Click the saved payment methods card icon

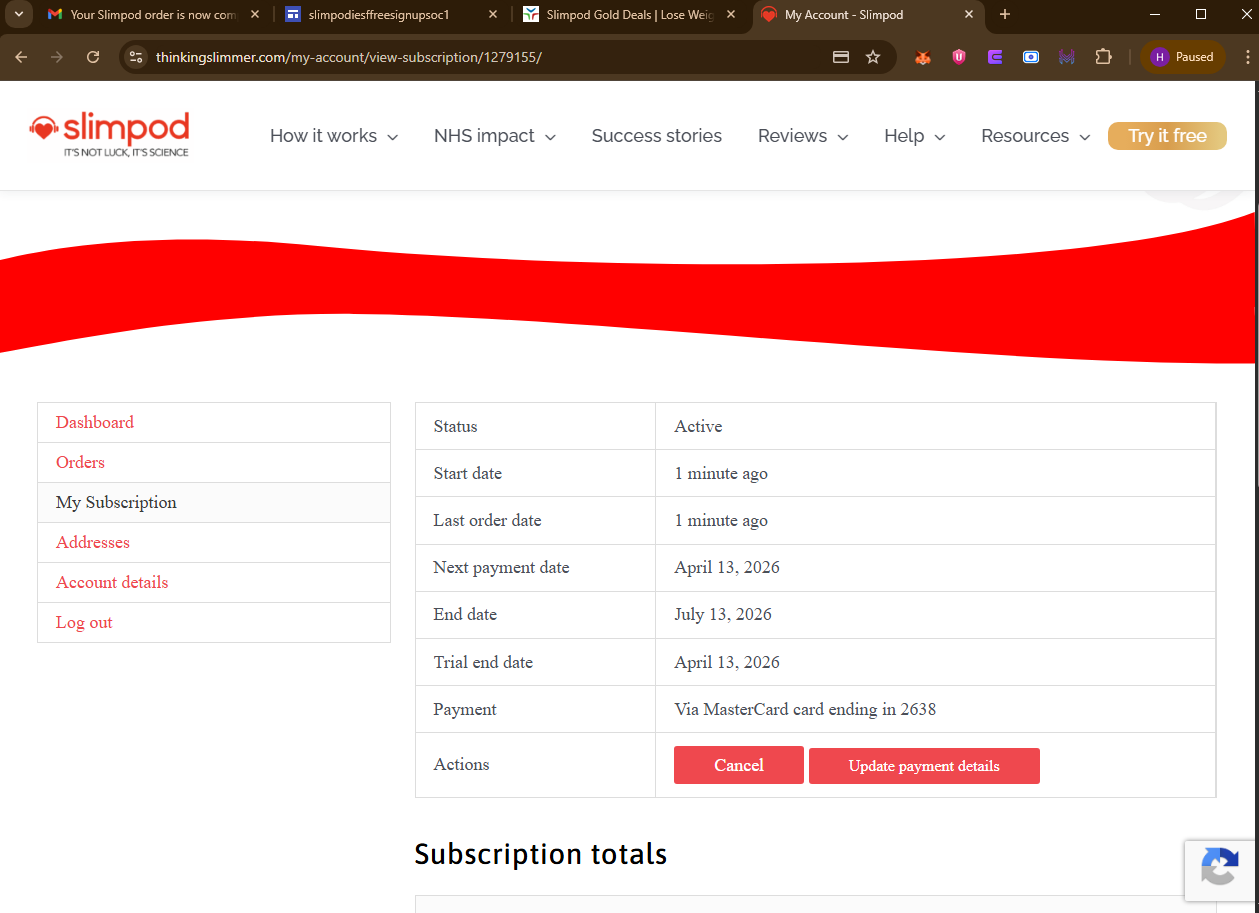(841, 57)
